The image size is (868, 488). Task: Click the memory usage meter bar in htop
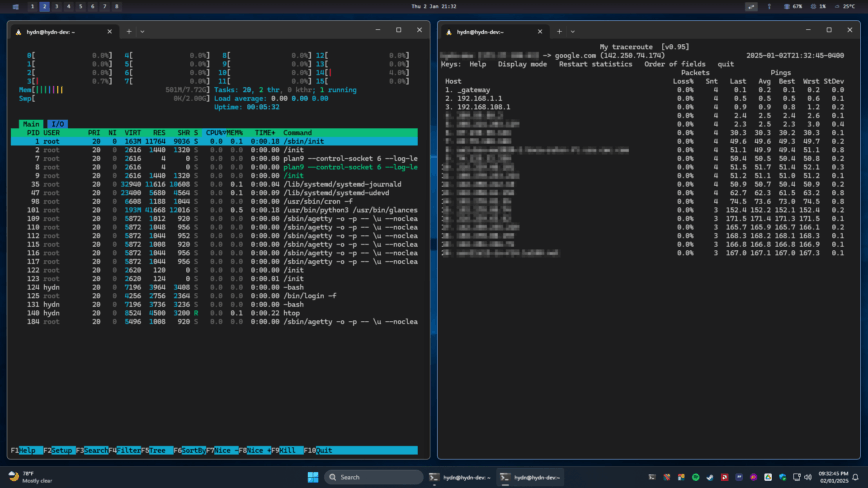point(50,89)
